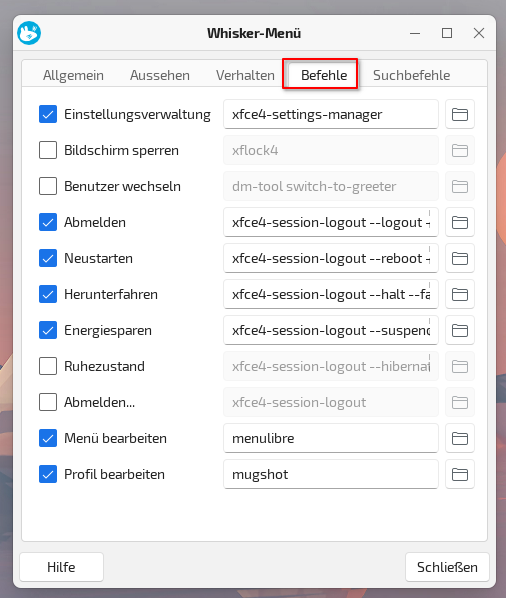Open file browser for Neustarten command
This screenshot has height=598, width=506.
pyautogui.click(x=459, y=258)
